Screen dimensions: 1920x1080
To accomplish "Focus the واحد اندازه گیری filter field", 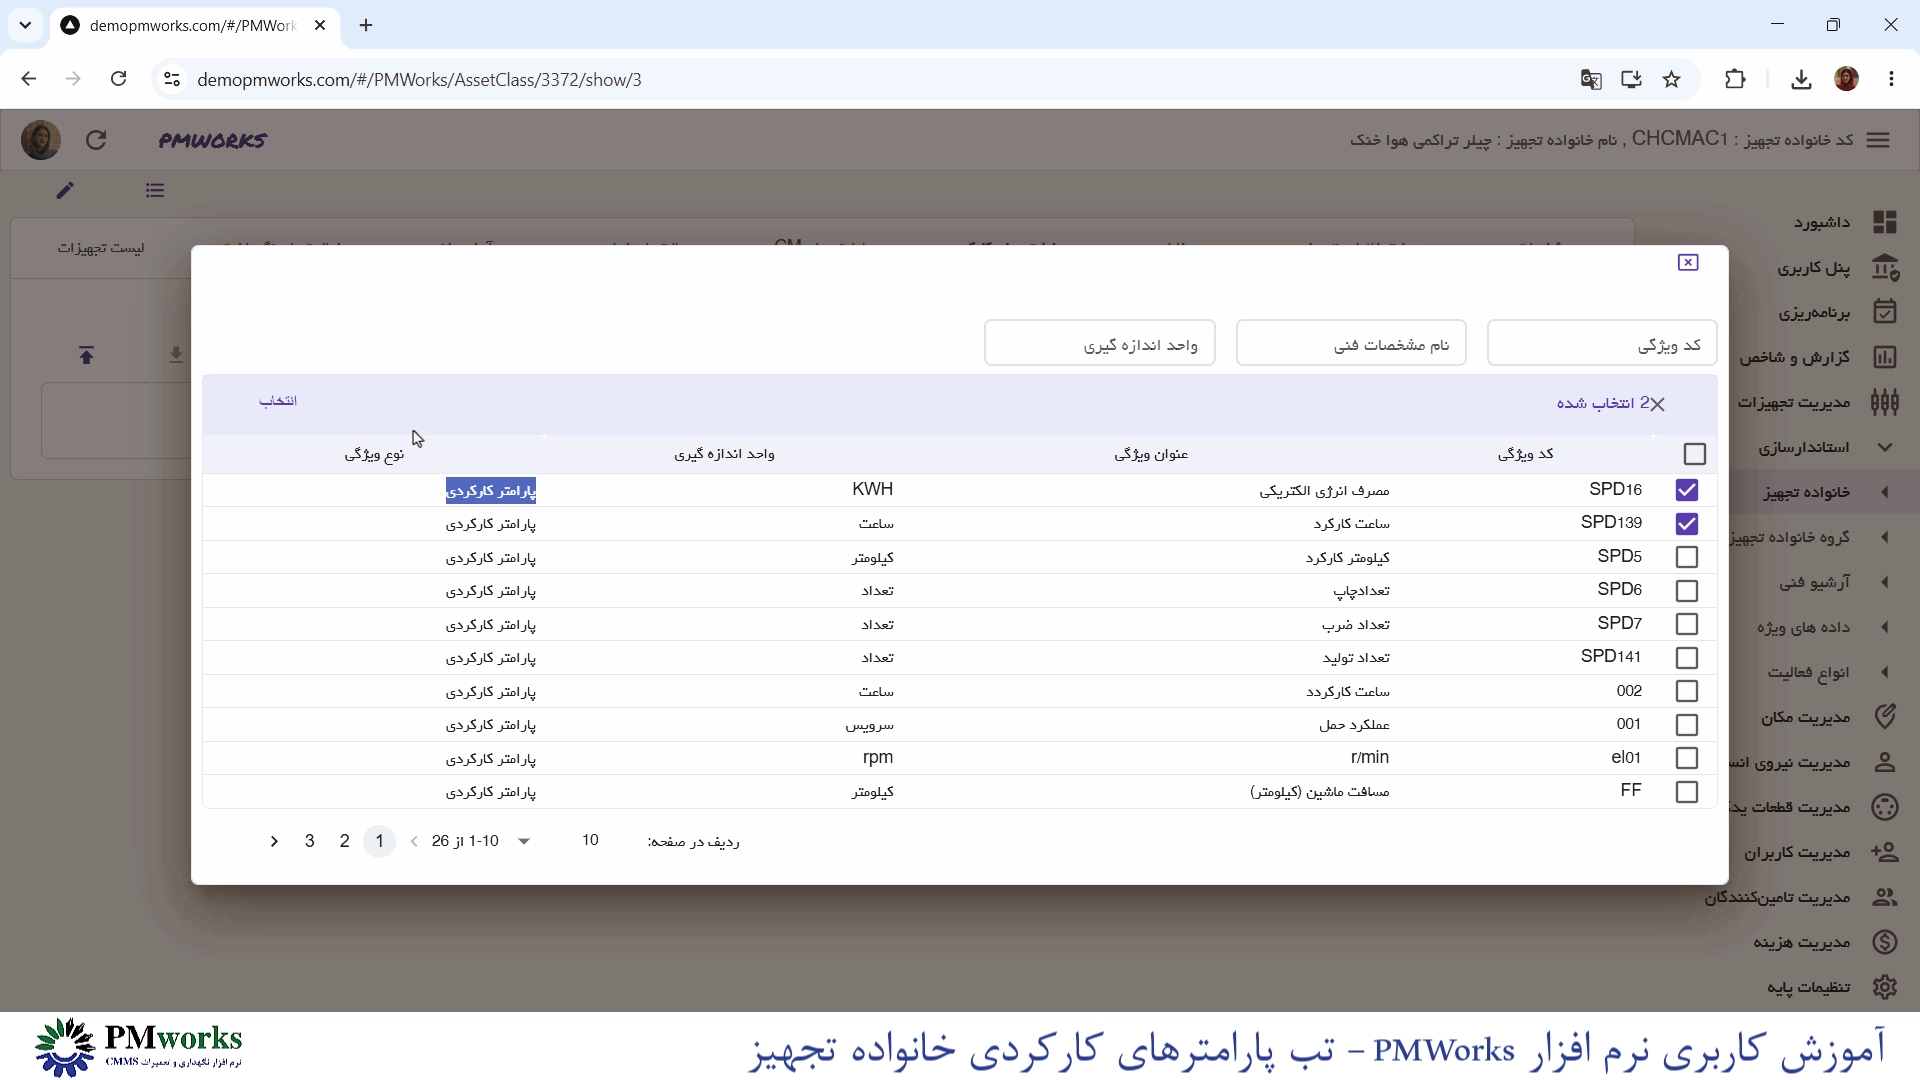I will coord(1100,344).
